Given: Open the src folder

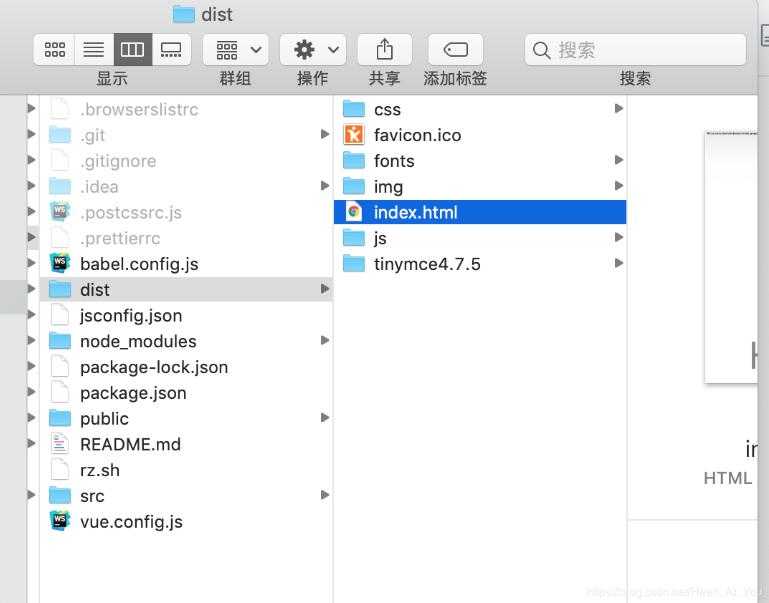Looking at the screenshot, I should [92, 496].
